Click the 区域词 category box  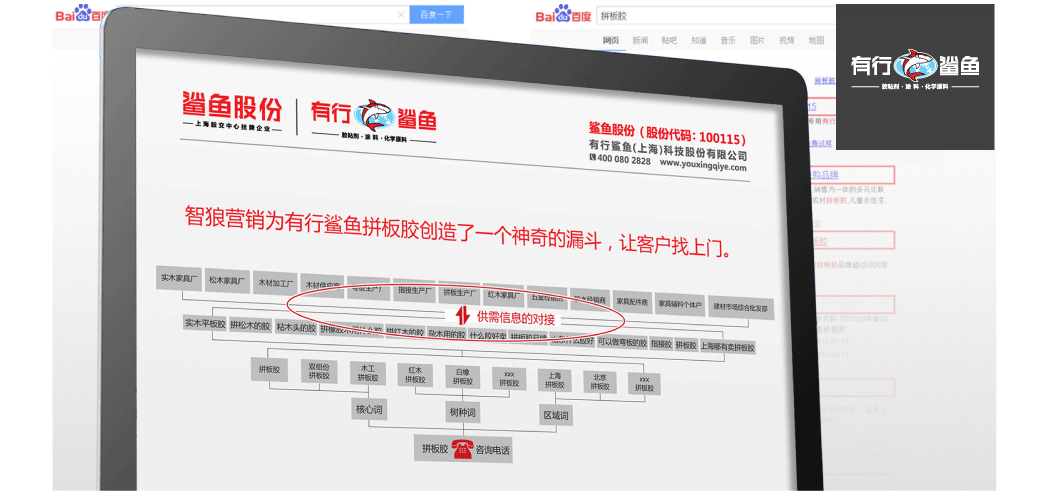555,416
